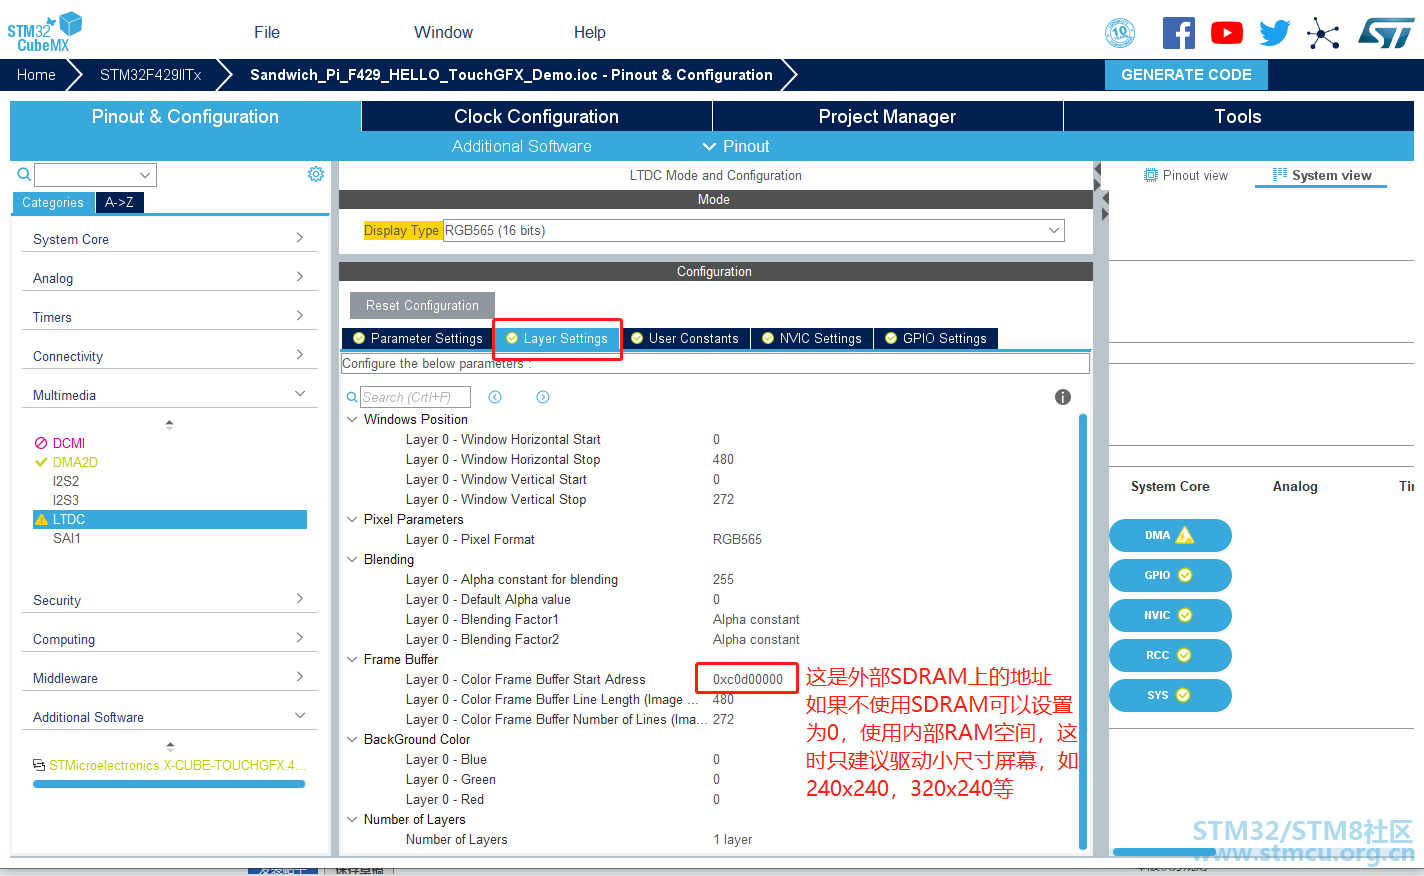Open the ST Facebook page icon
Image resolution: width=1424 pixels, height=876 pixels.
[1179, 33]
